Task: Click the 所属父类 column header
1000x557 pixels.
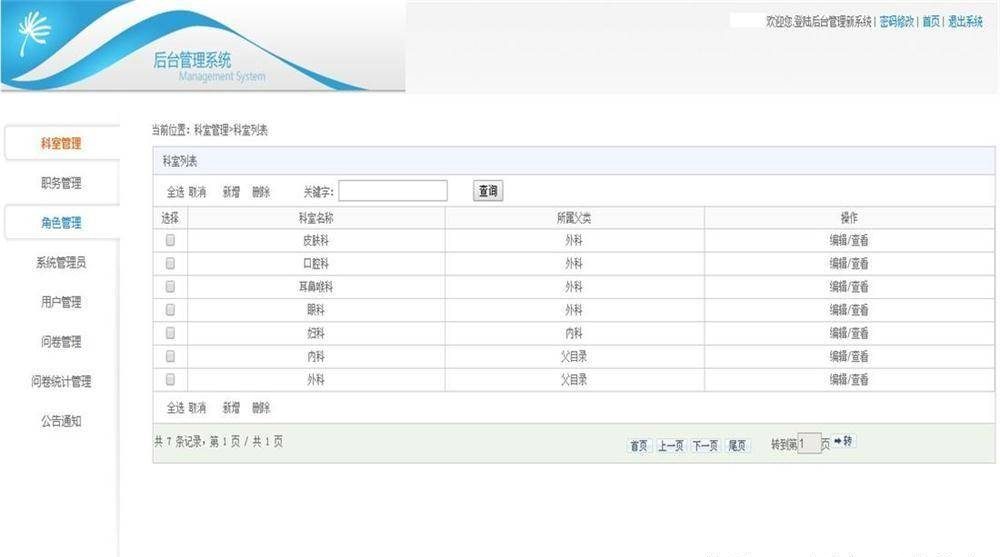Action: [x=574, y=218]
